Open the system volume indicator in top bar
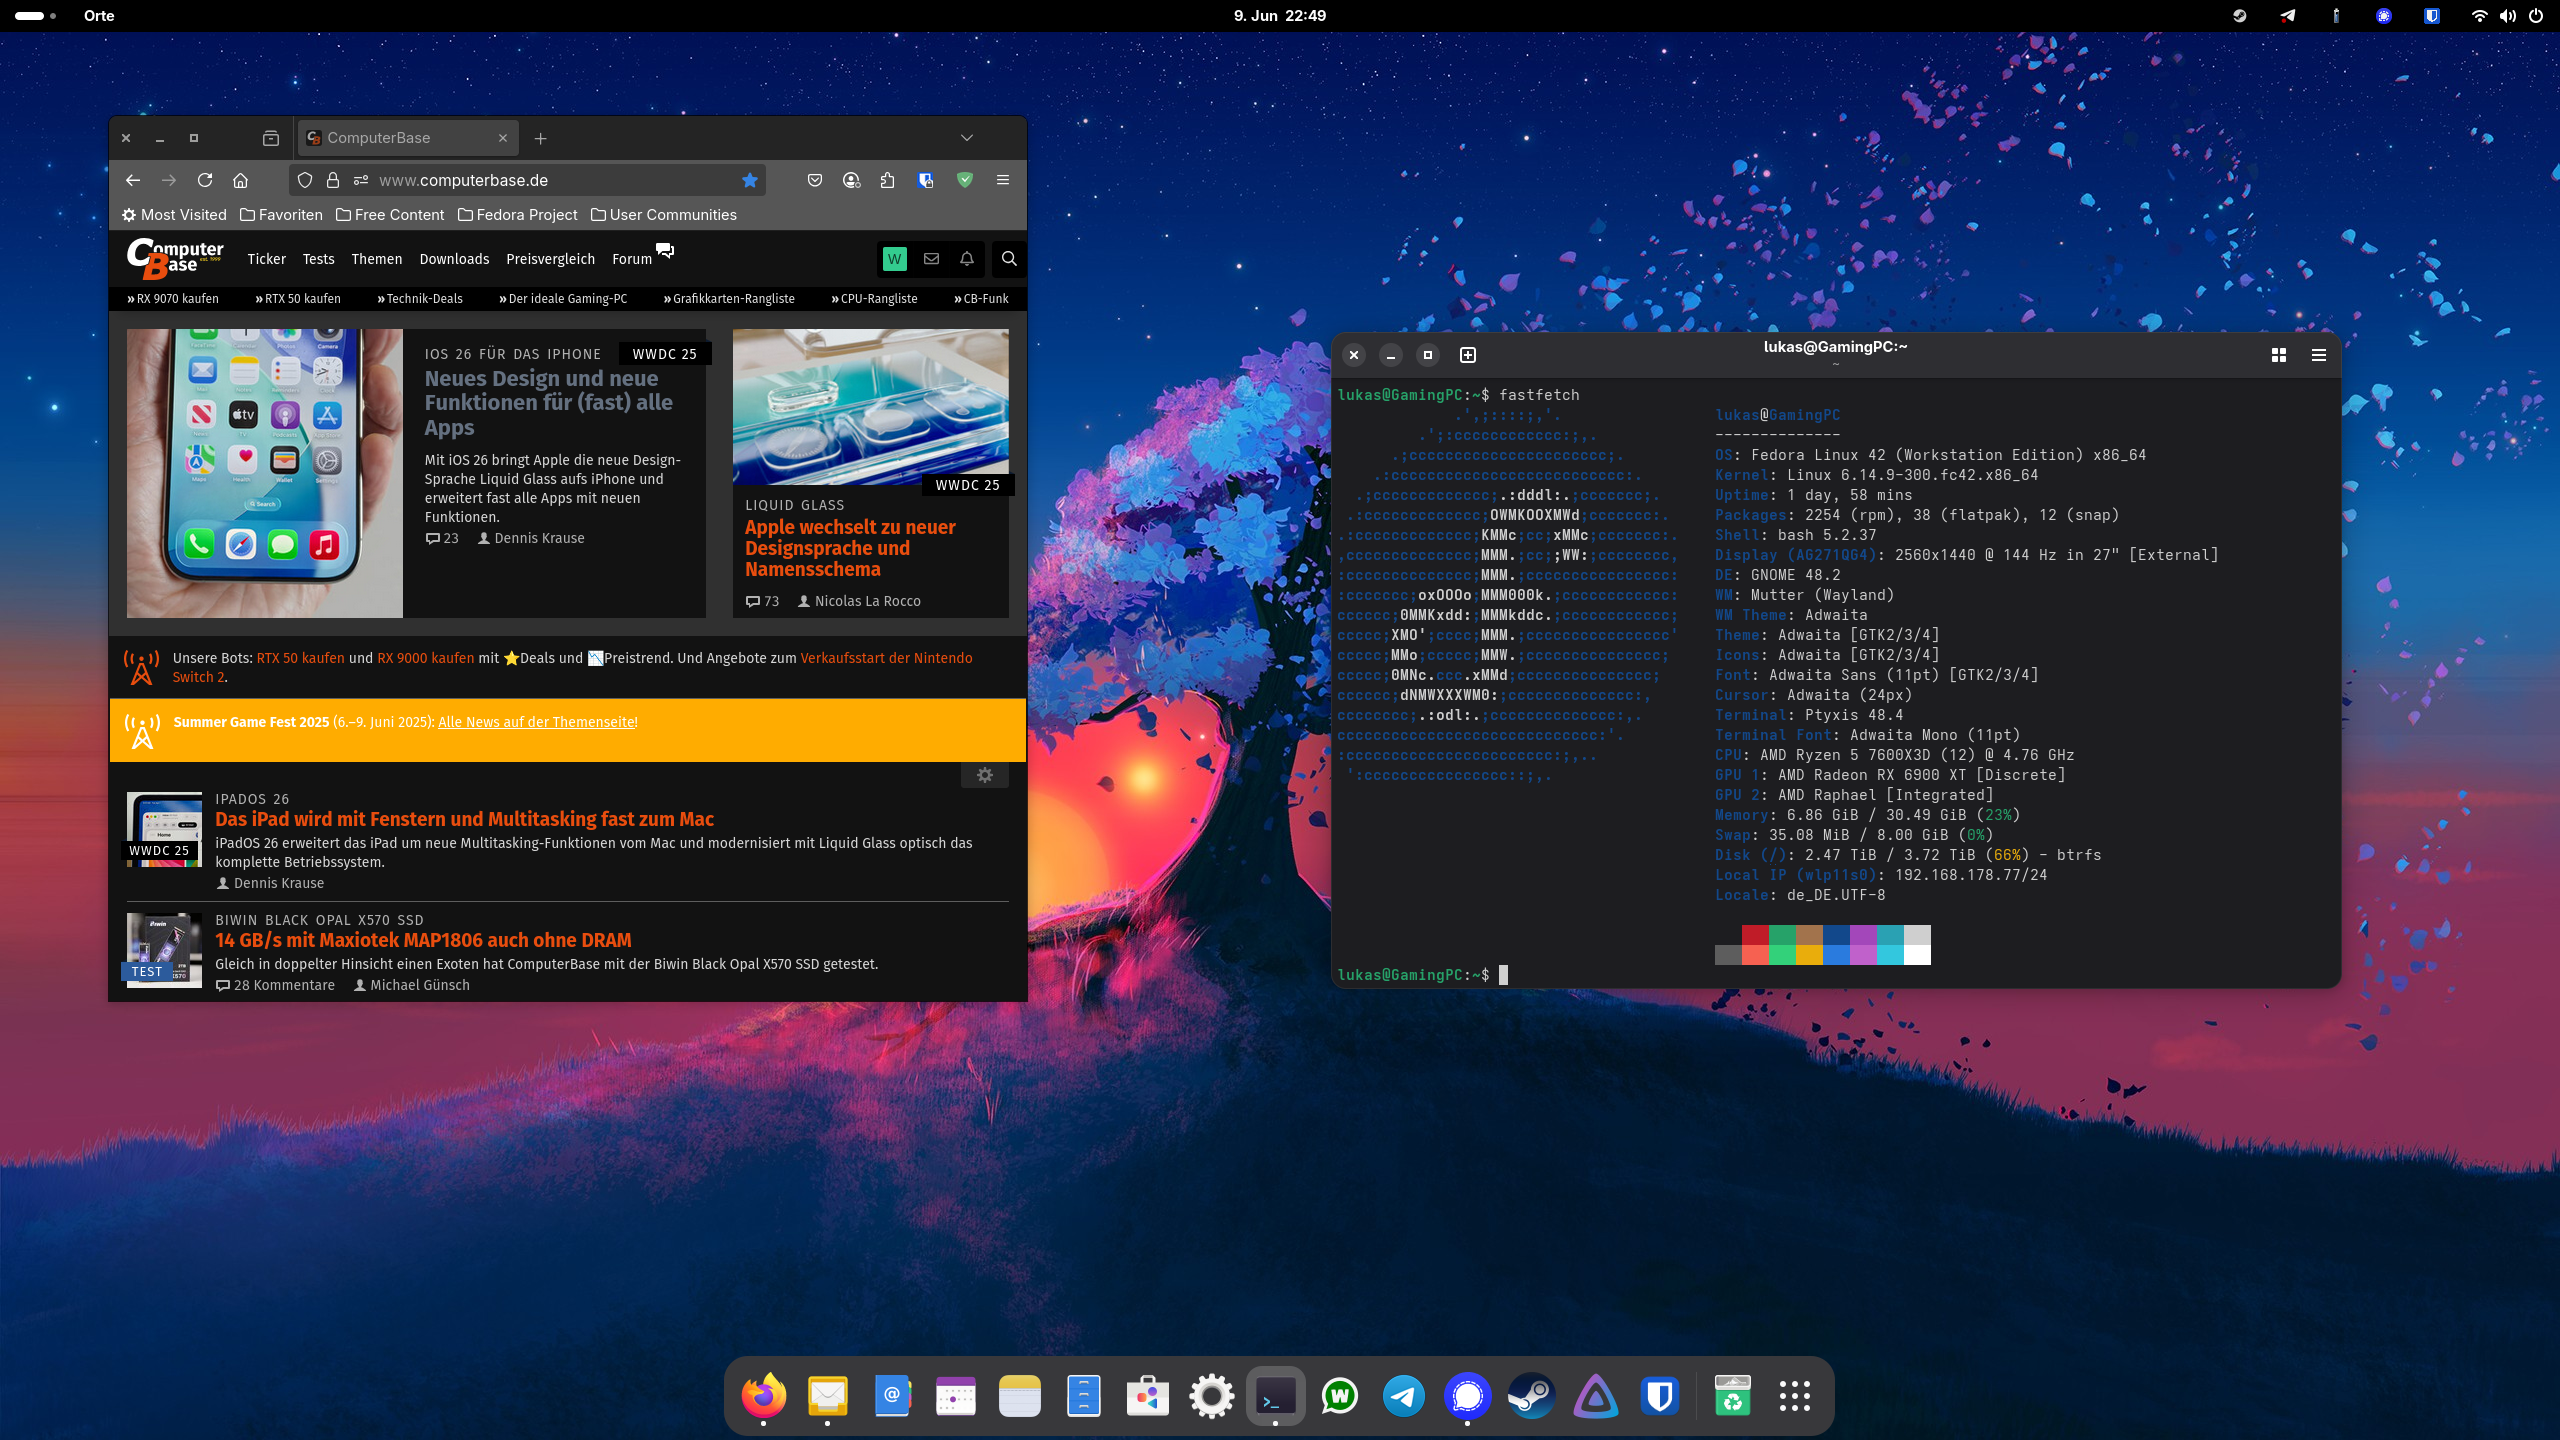 click(x=2508, y=16)
